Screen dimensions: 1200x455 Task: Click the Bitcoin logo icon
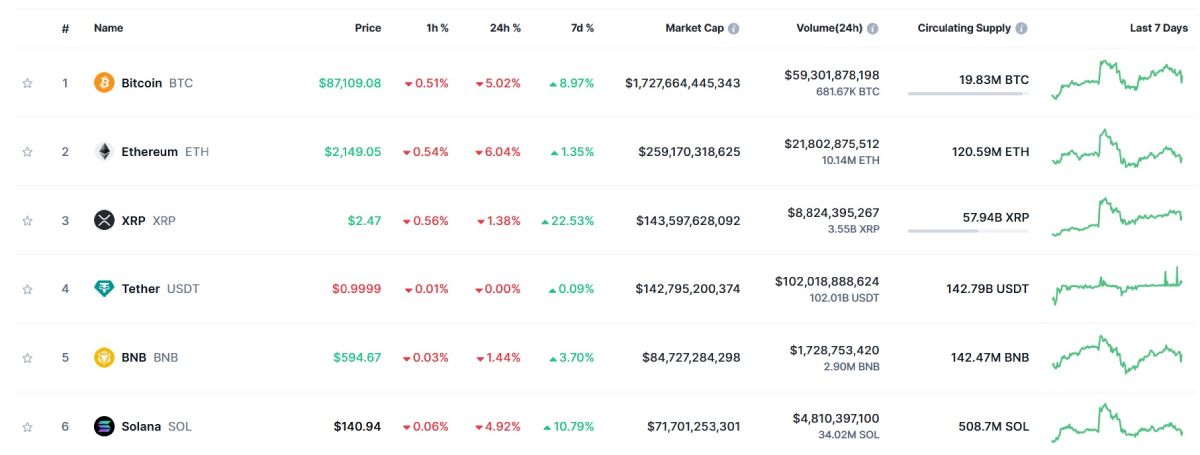coord(104,83)
